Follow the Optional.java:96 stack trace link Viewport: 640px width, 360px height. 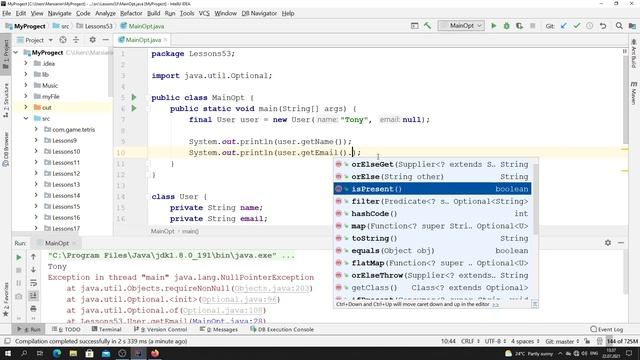click(239, 299)
